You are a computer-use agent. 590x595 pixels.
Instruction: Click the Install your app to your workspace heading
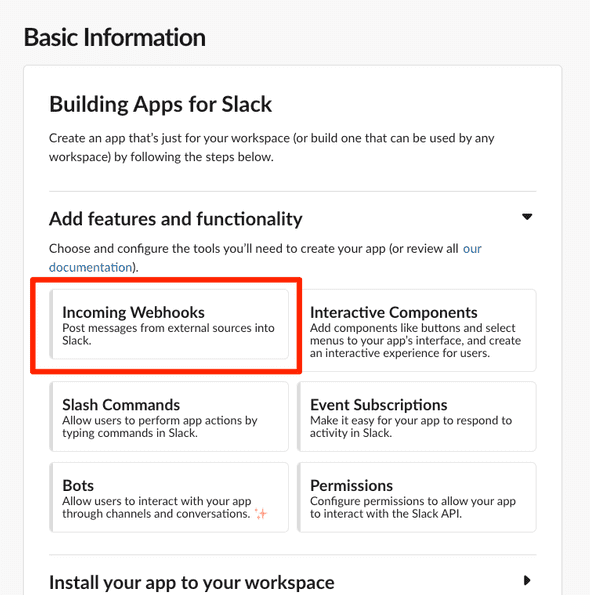[192, 582]
